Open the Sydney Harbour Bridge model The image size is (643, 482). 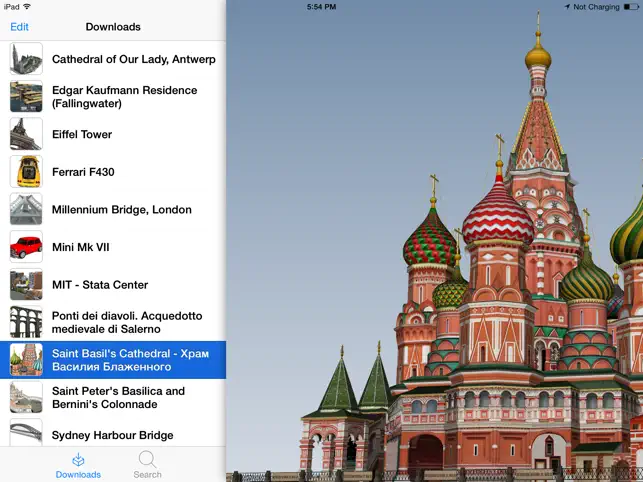113,432
